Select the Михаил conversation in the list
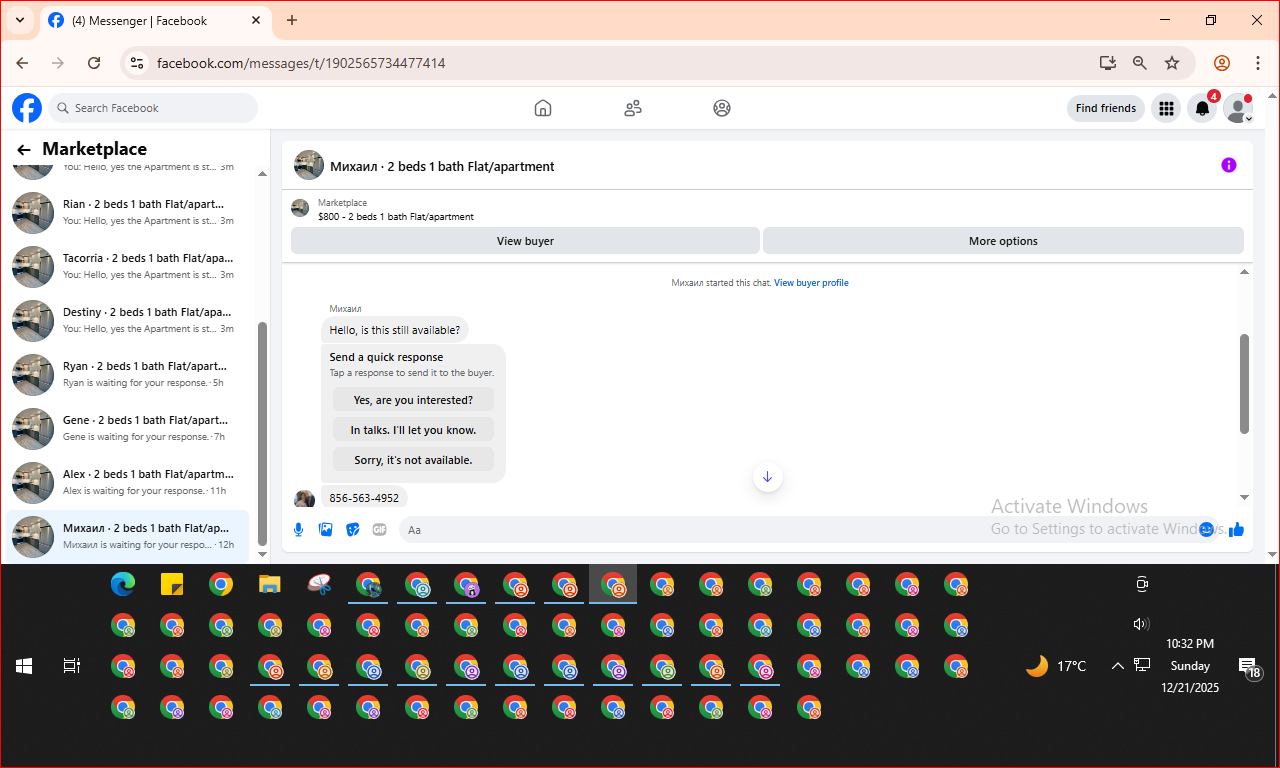1280x768 pixels. 128,536
